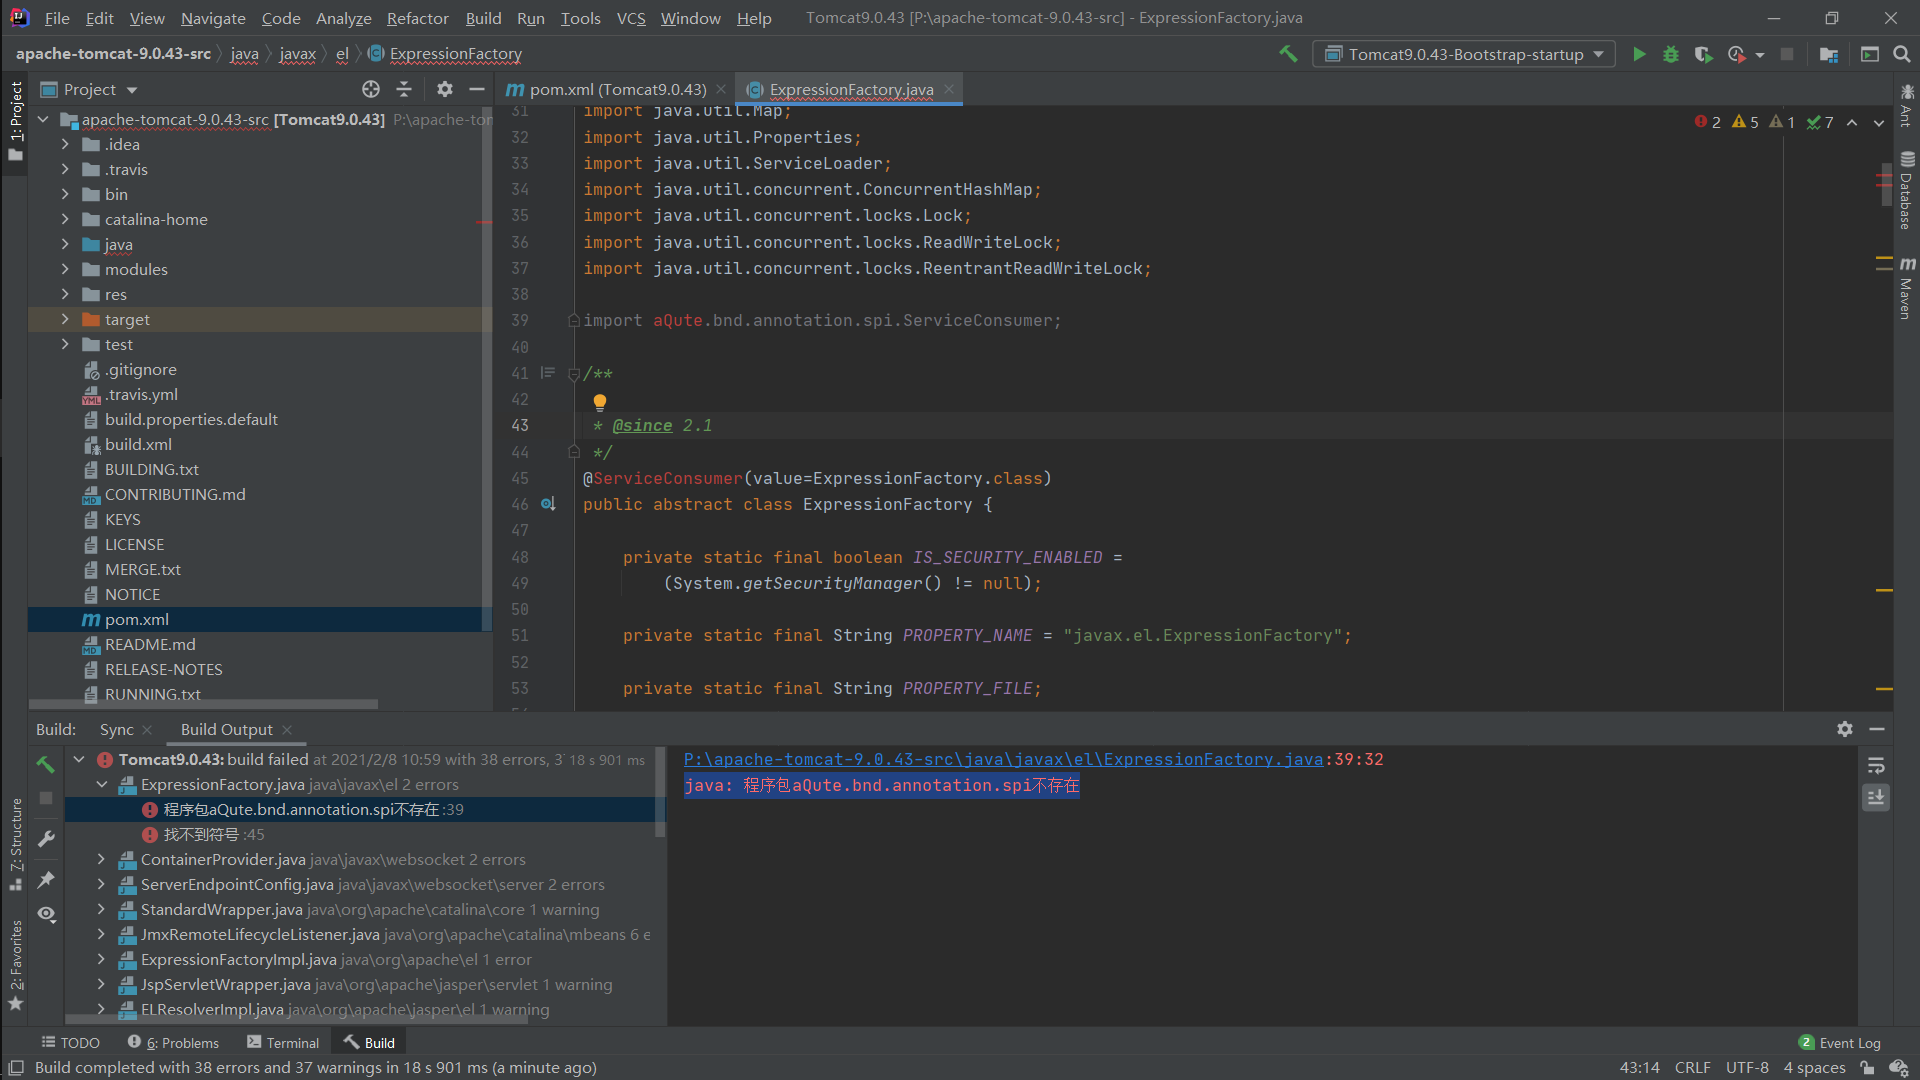
Task: Change line separator CRLF in status bar
Action: click(x=1692, y=1068)
